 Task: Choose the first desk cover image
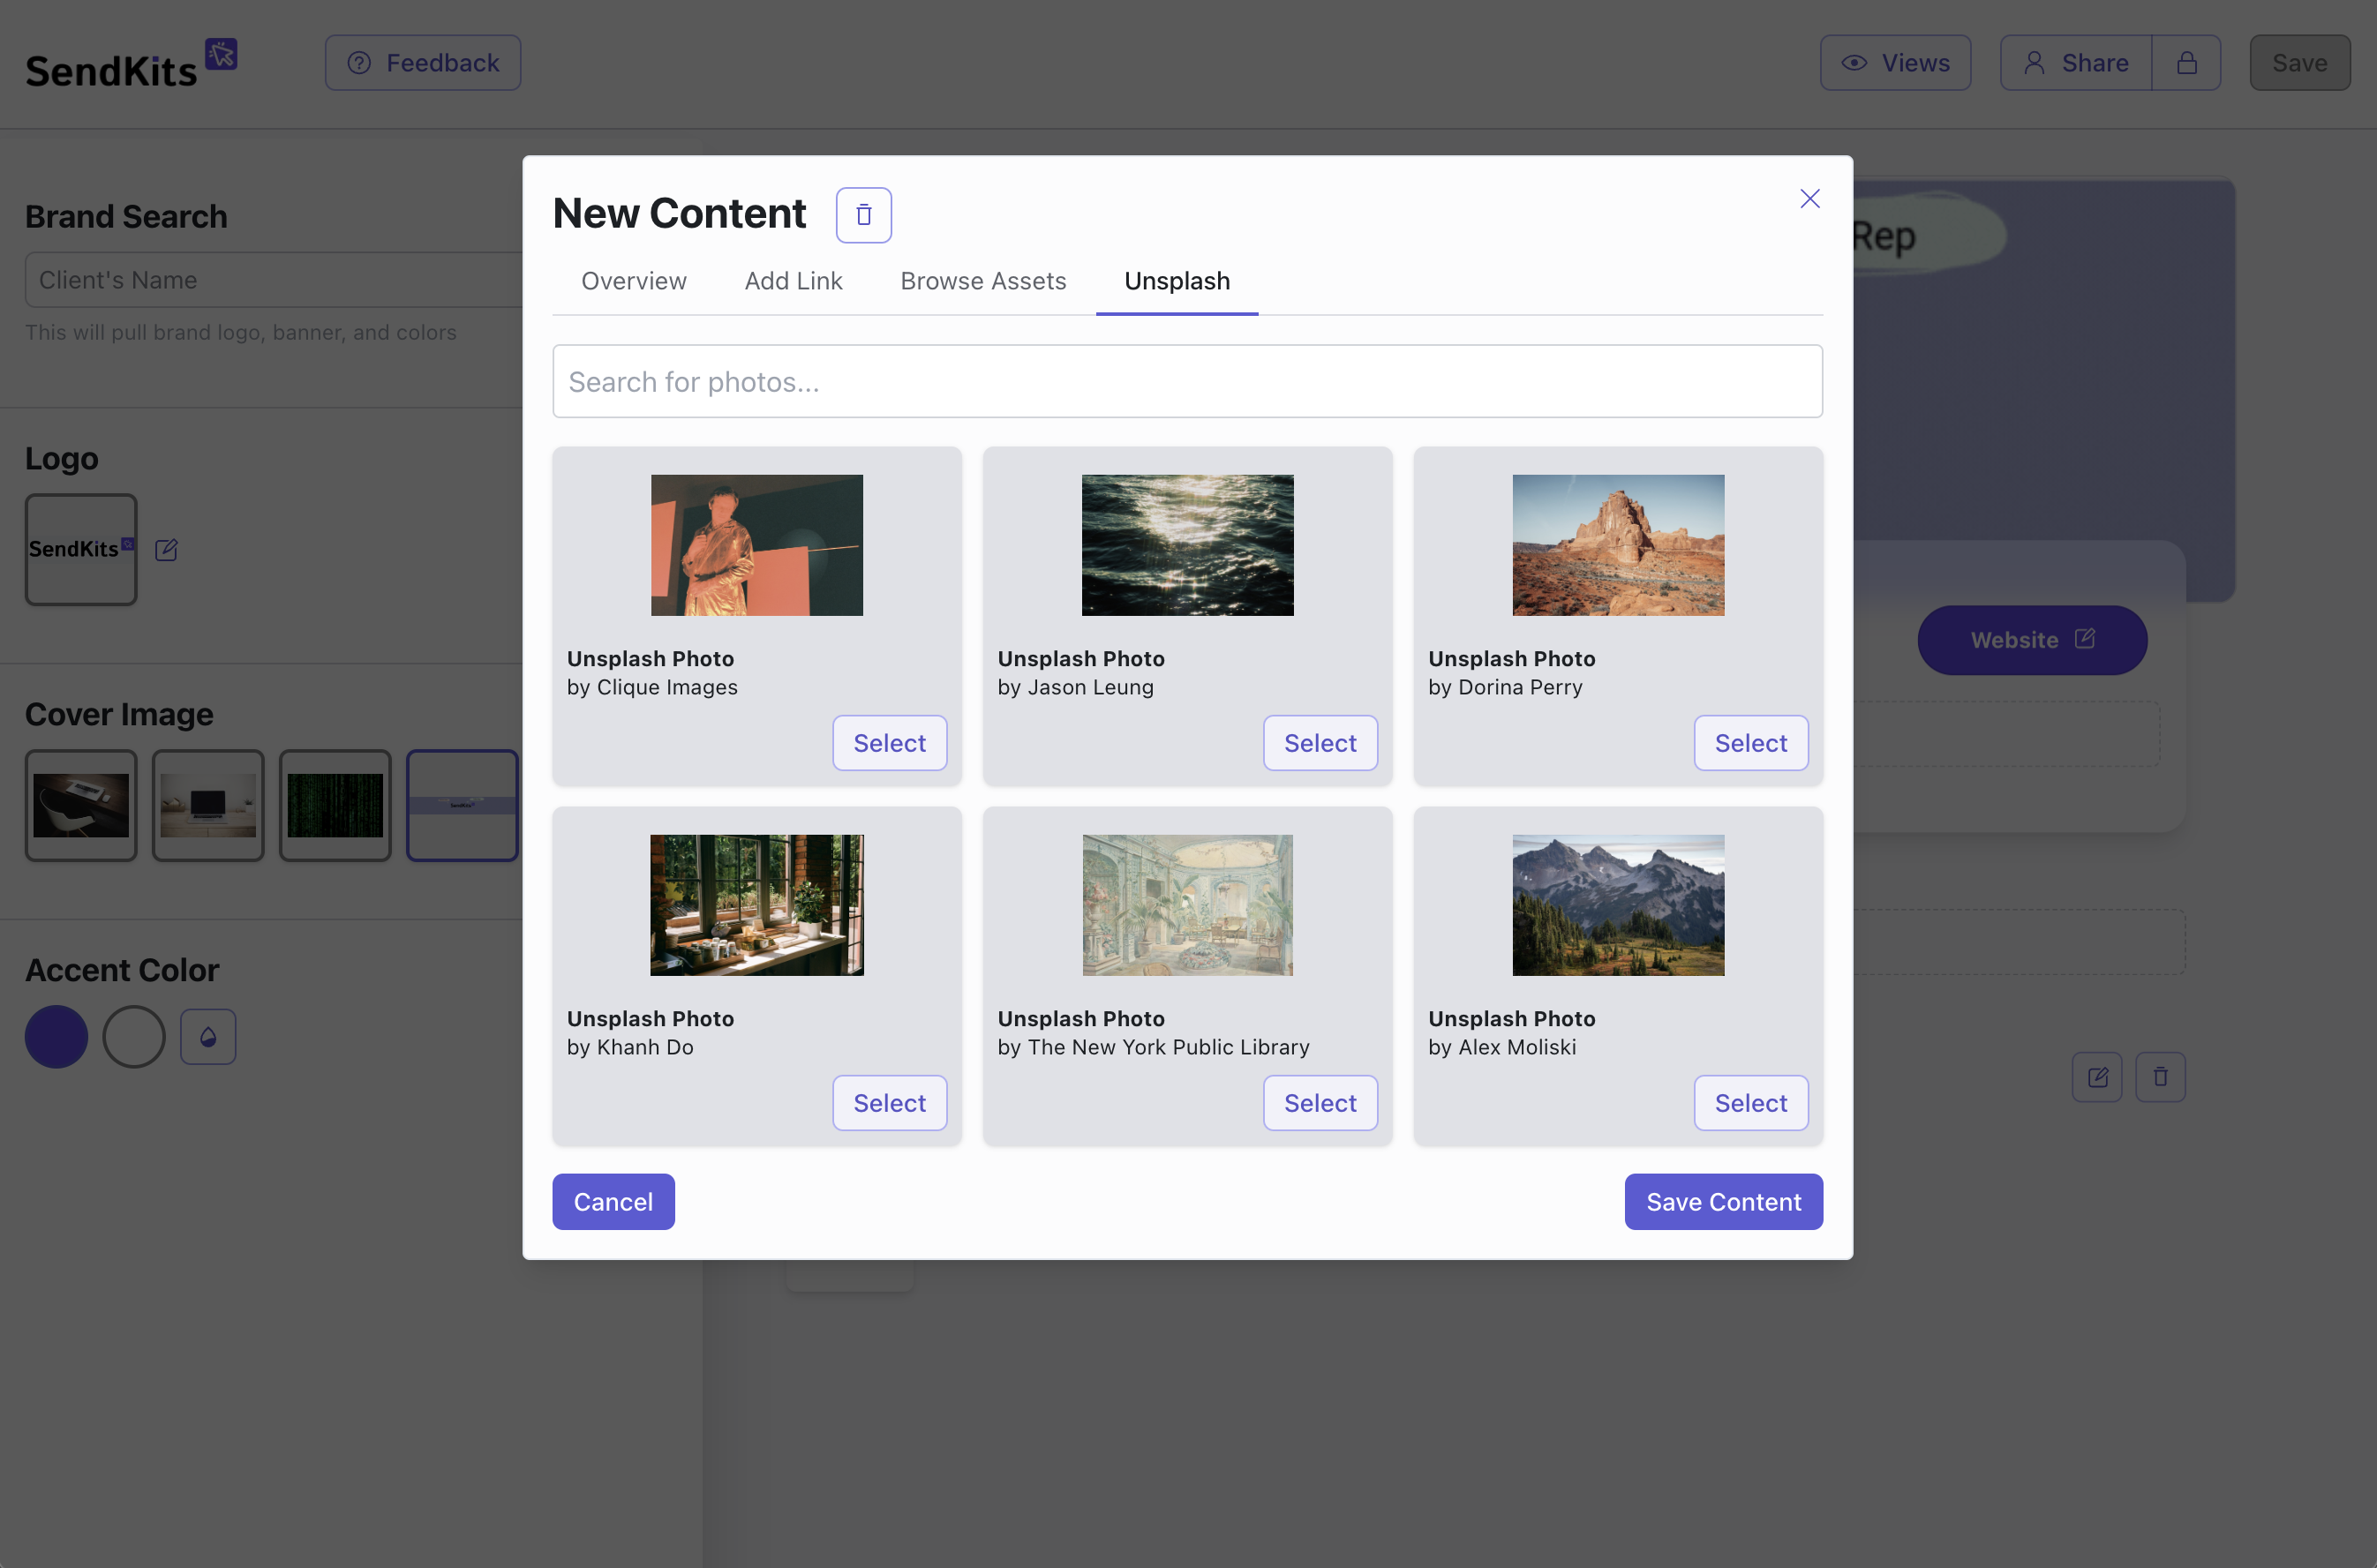(x=81, y=805)
